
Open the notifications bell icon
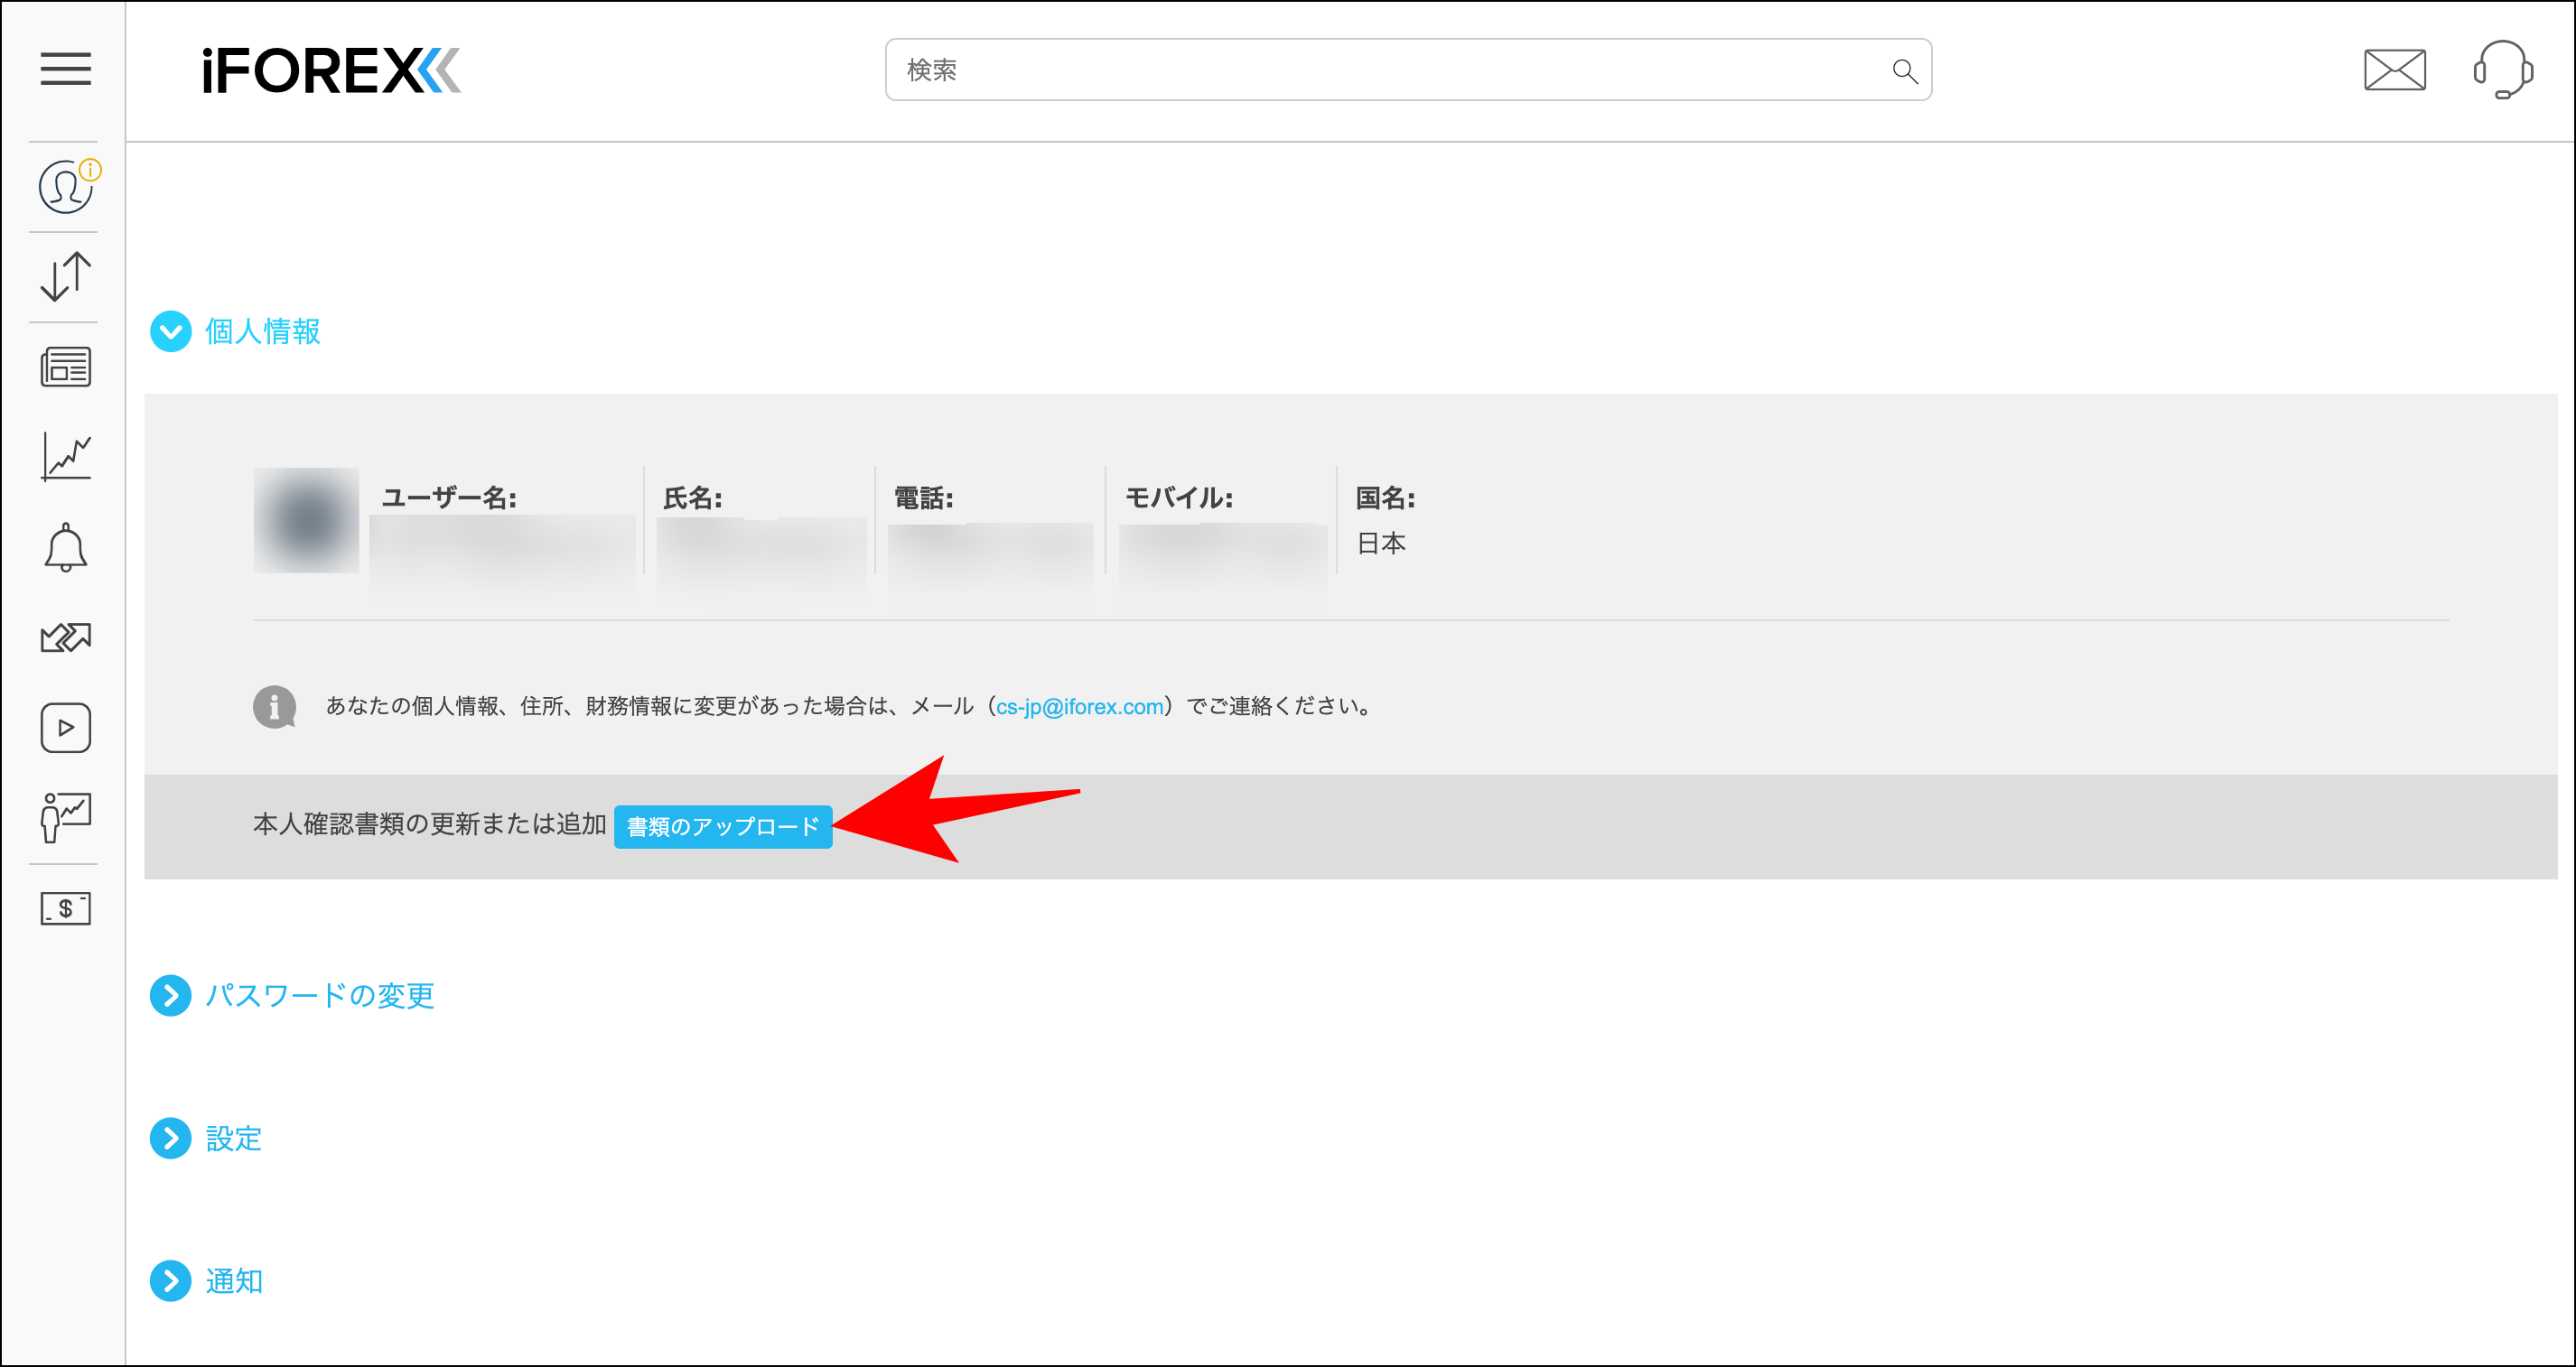[x=64, y=547]
